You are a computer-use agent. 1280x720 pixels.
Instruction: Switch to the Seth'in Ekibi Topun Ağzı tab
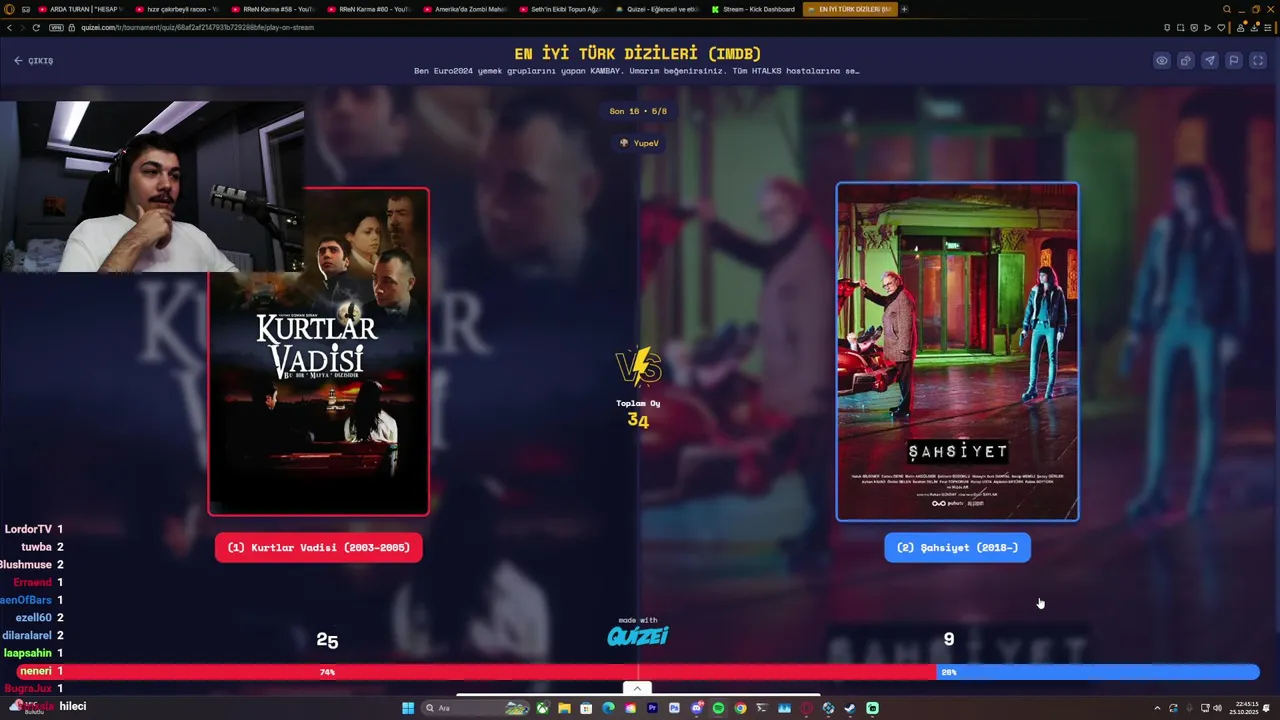pos(562,9)
